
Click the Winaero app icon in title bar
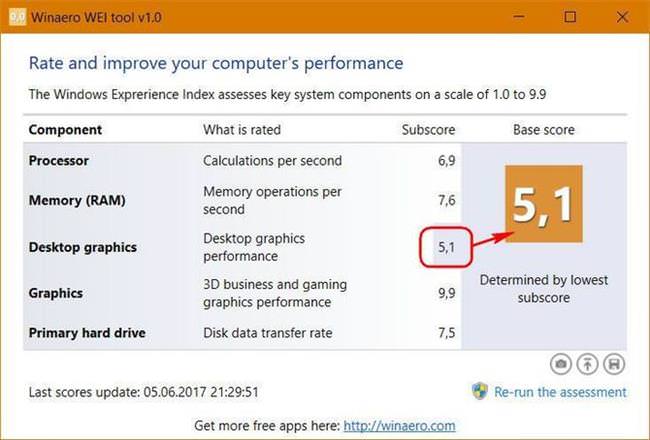pyautogui.click(x=17, y=17)
